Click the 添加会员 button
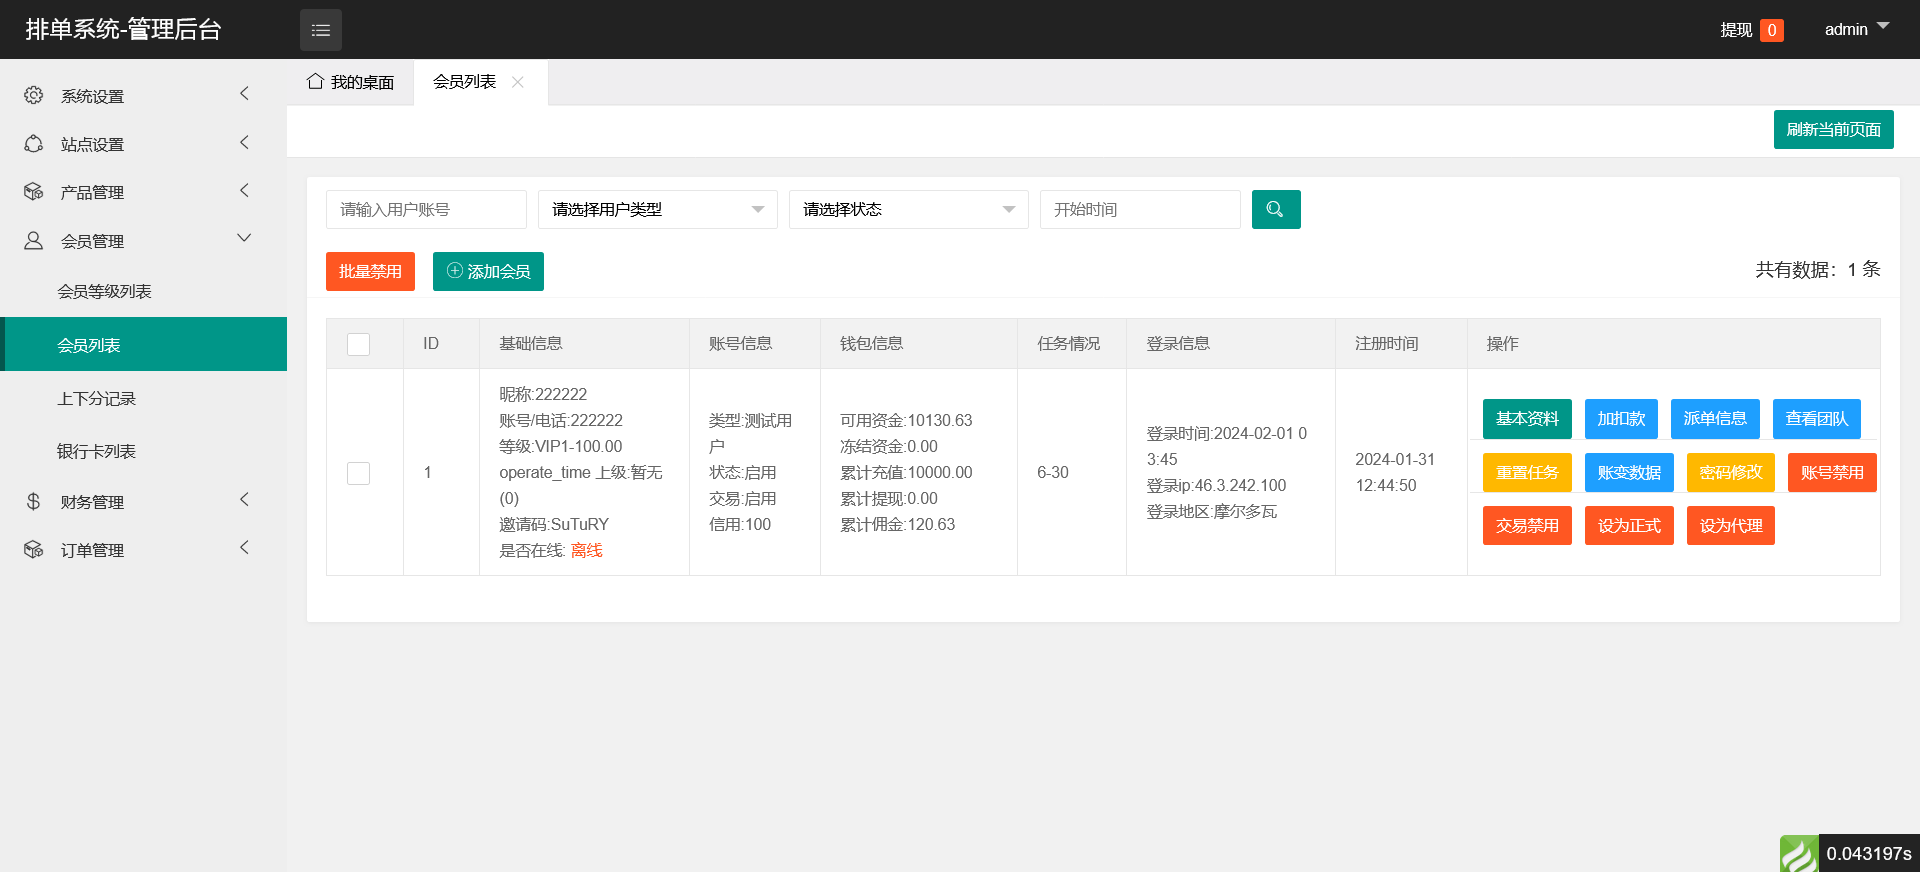The image size is (1920, 872). coord(488,271)
